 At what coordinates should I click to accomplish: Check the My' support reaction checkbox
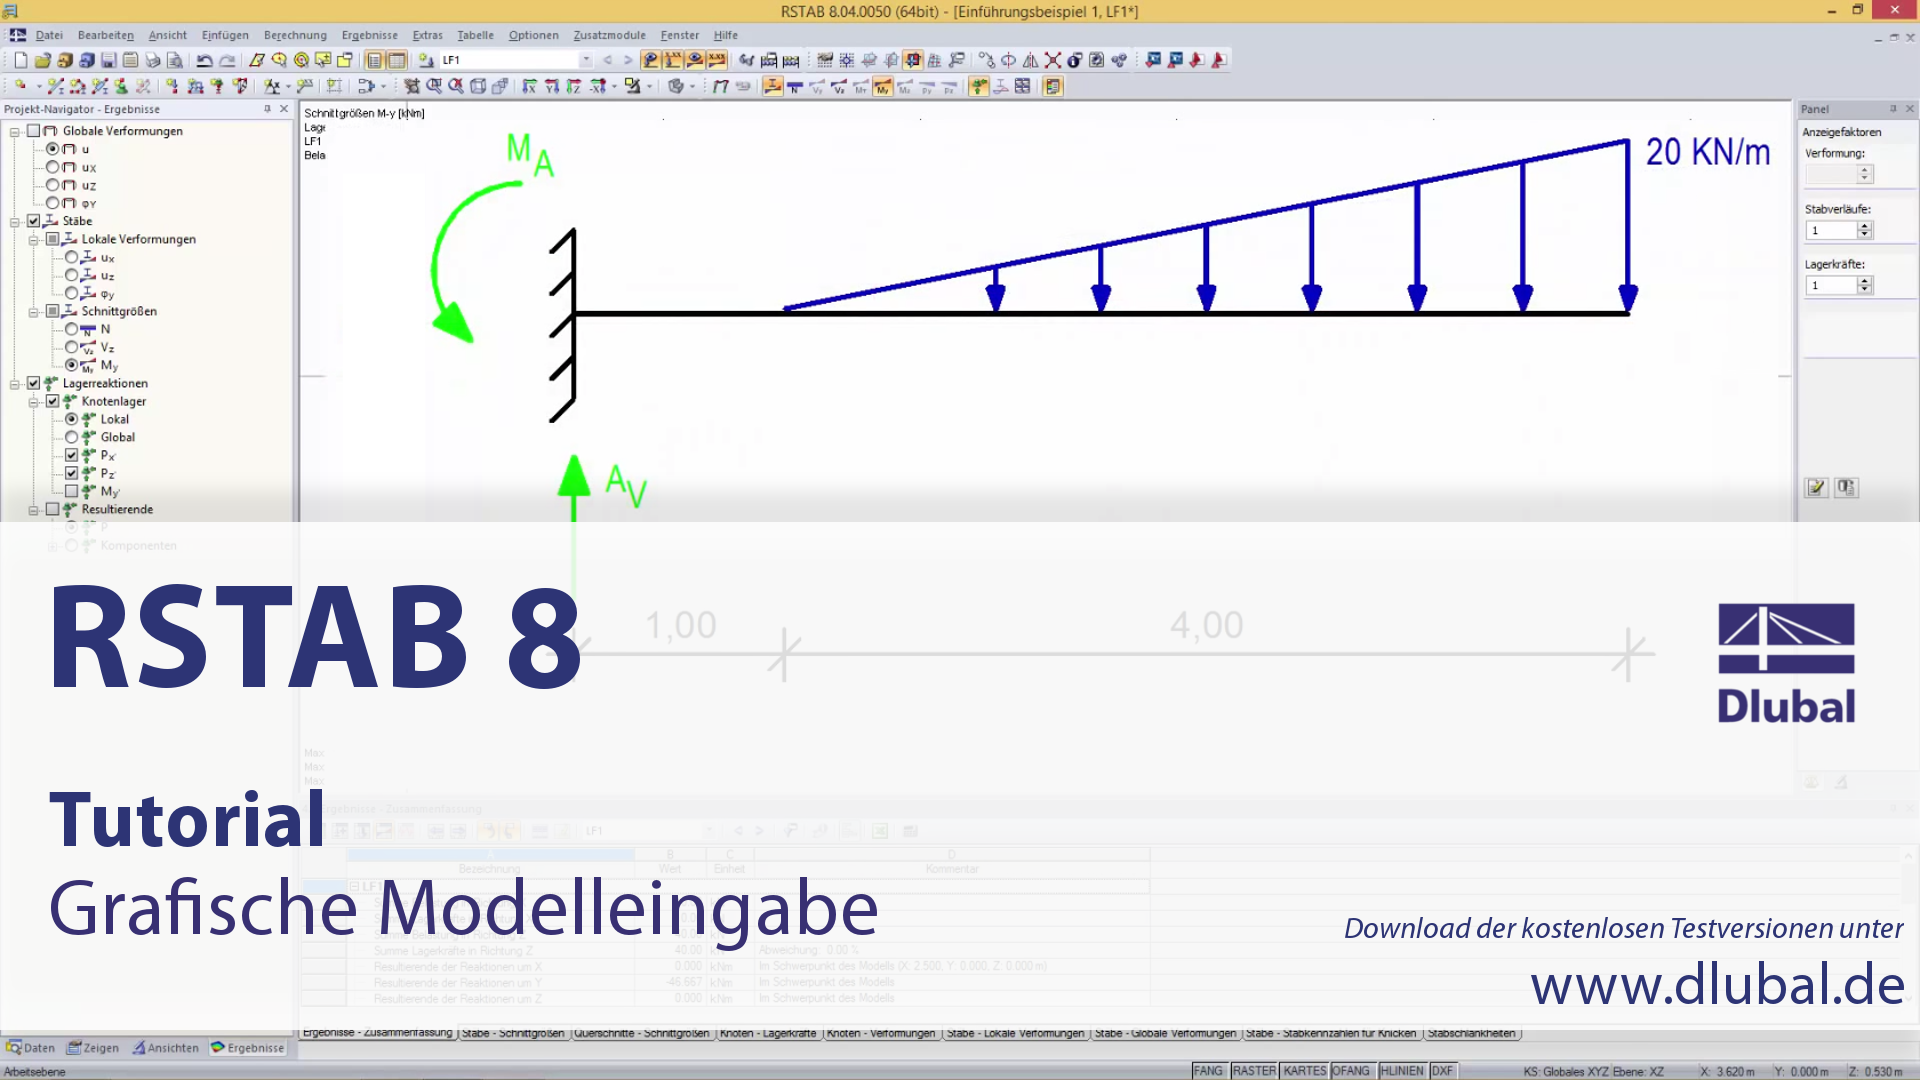pyautogui.click(x=72, y=491)
